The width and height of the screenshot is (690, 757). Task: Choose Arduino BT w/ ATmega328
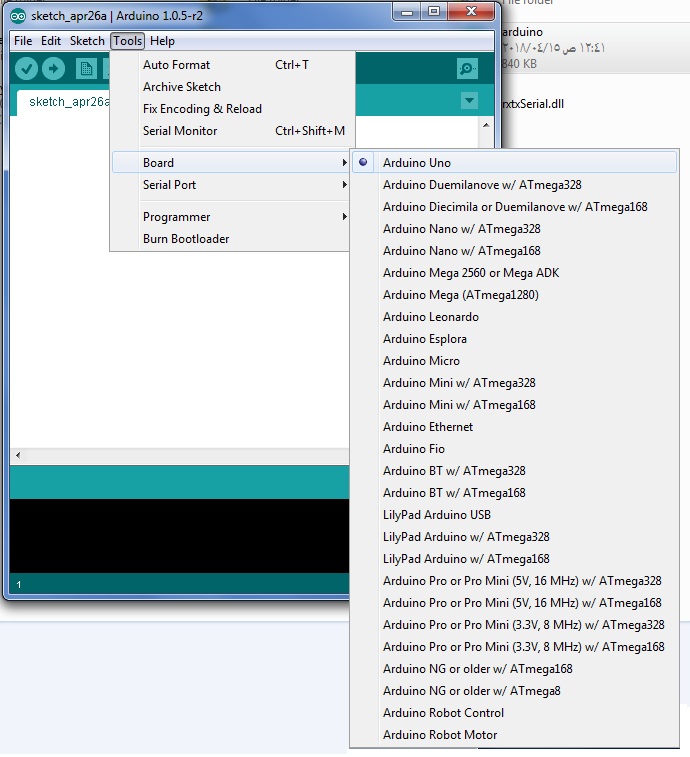coord(514,471)
